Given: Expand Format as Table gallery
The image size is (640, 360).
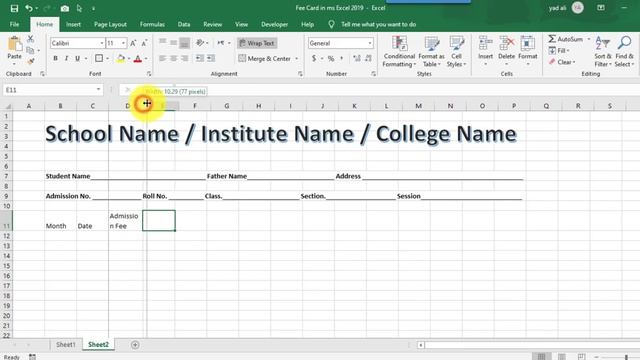Looking at the screenshot, I should pos(431,52).
